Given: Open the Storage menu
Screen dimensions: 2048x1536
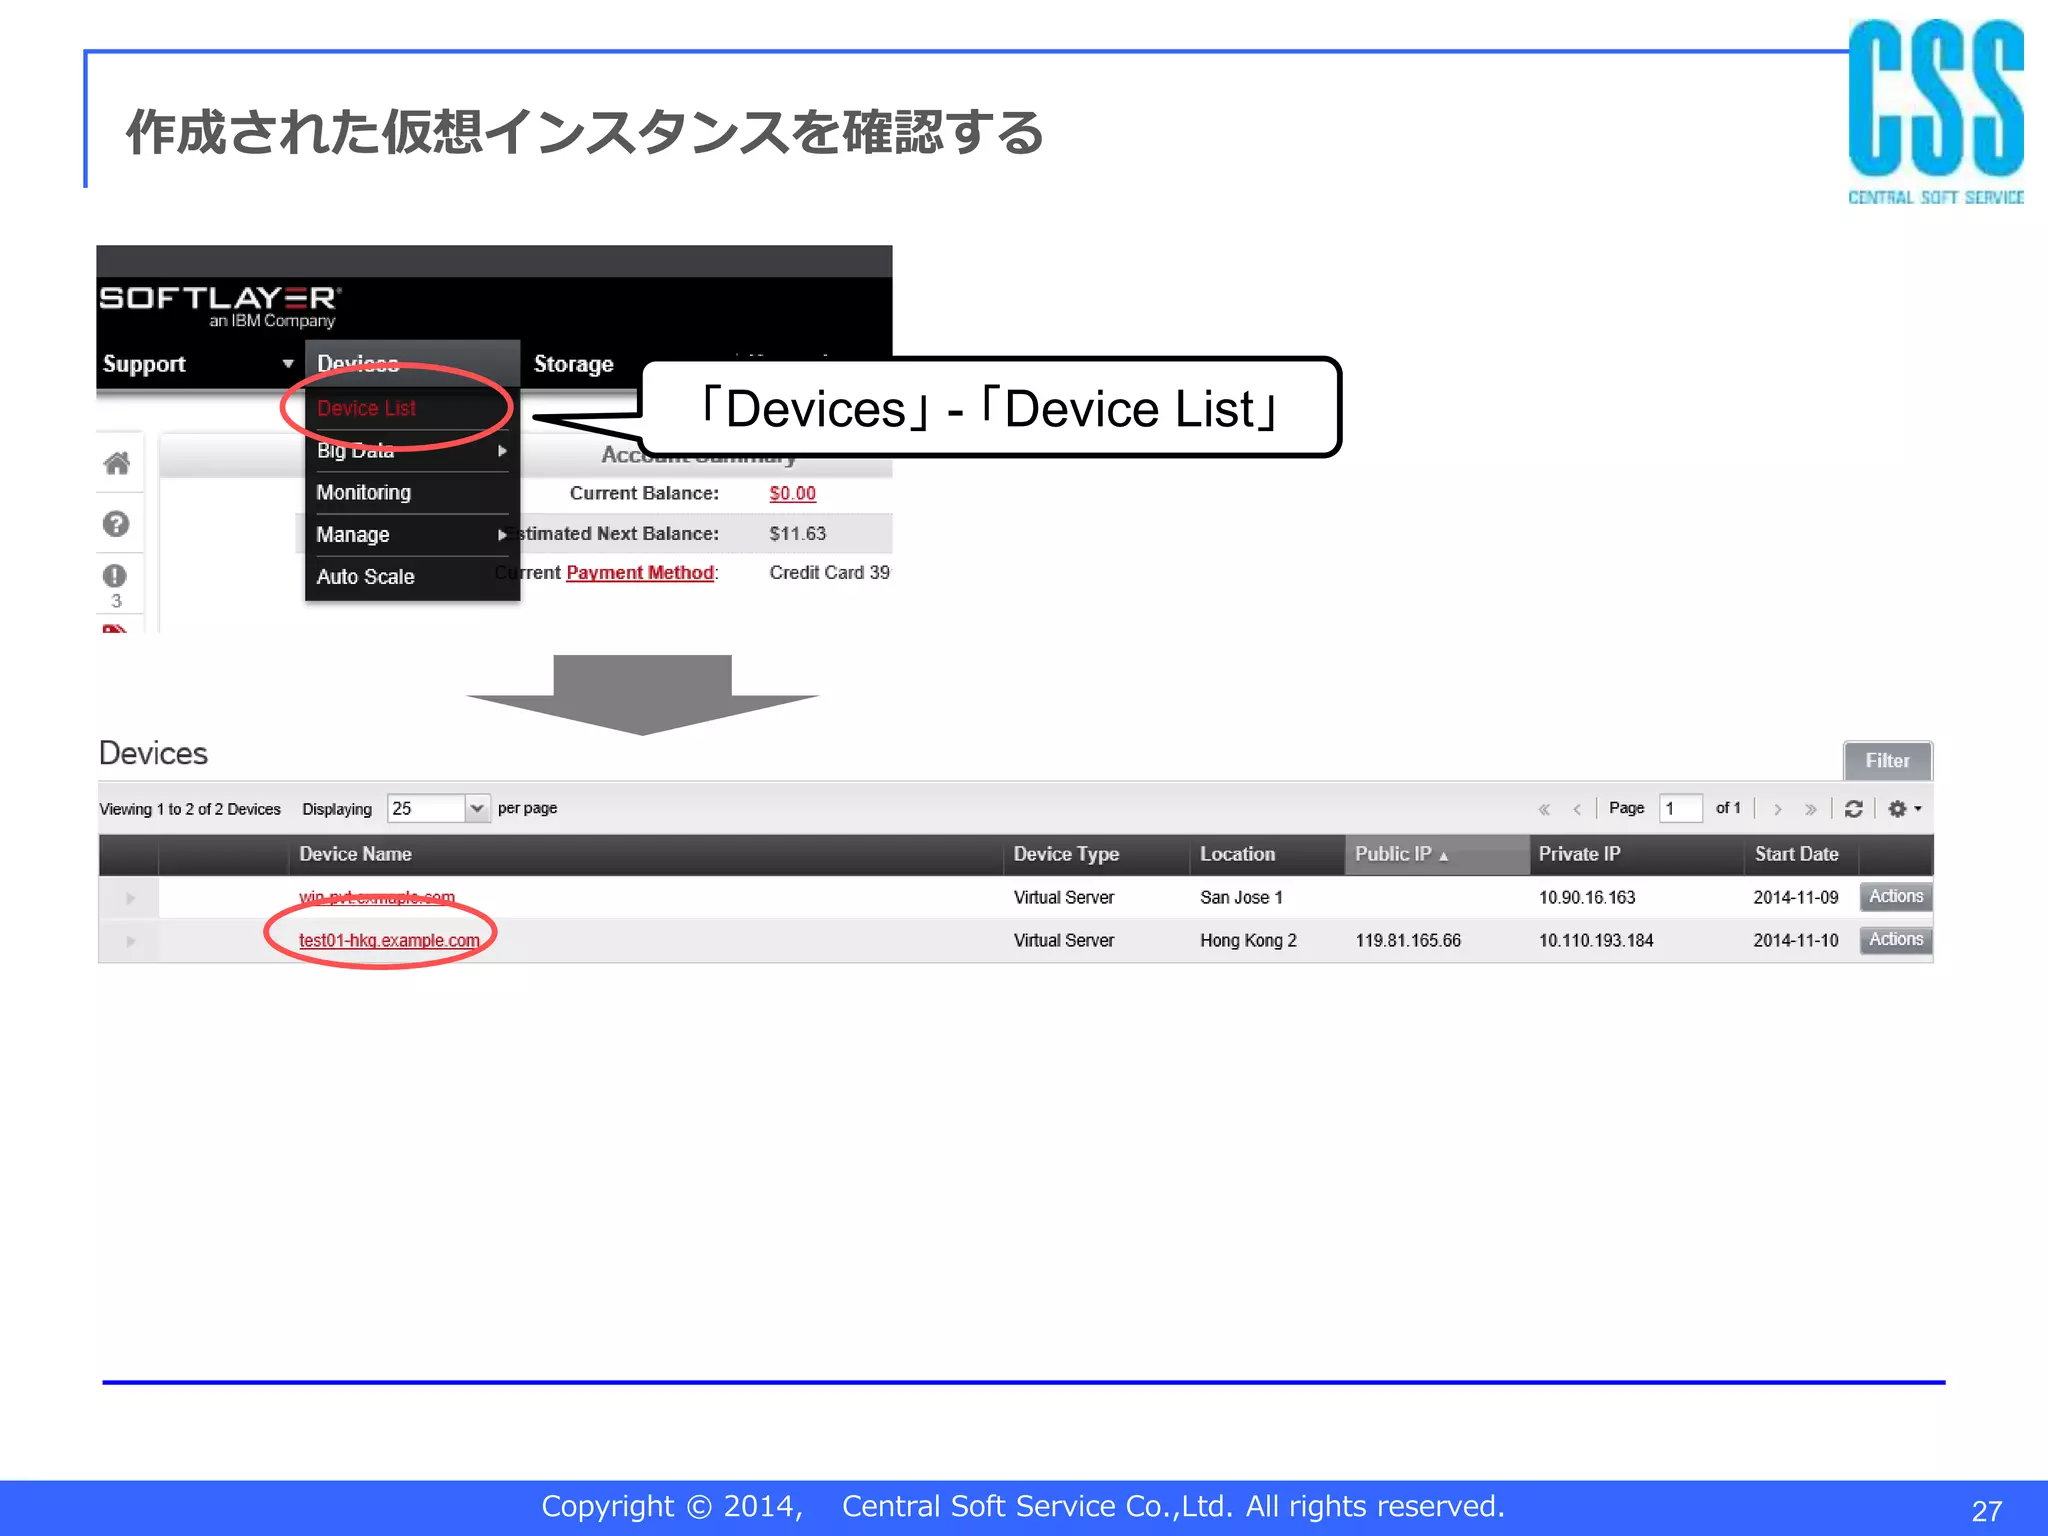Looking at the screenshot, I should coord(573,364).
